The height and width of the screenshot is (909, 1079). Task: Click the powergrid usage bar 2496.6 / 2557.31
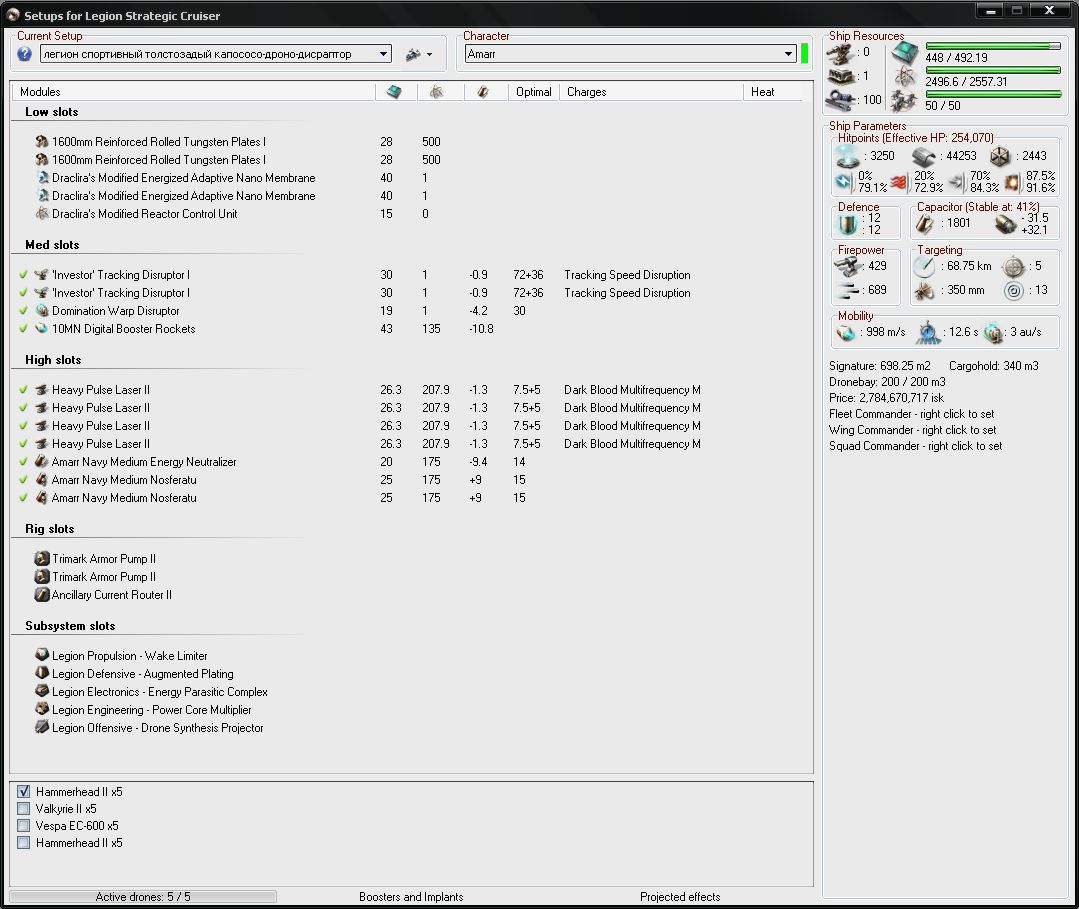tap(993, 70)
